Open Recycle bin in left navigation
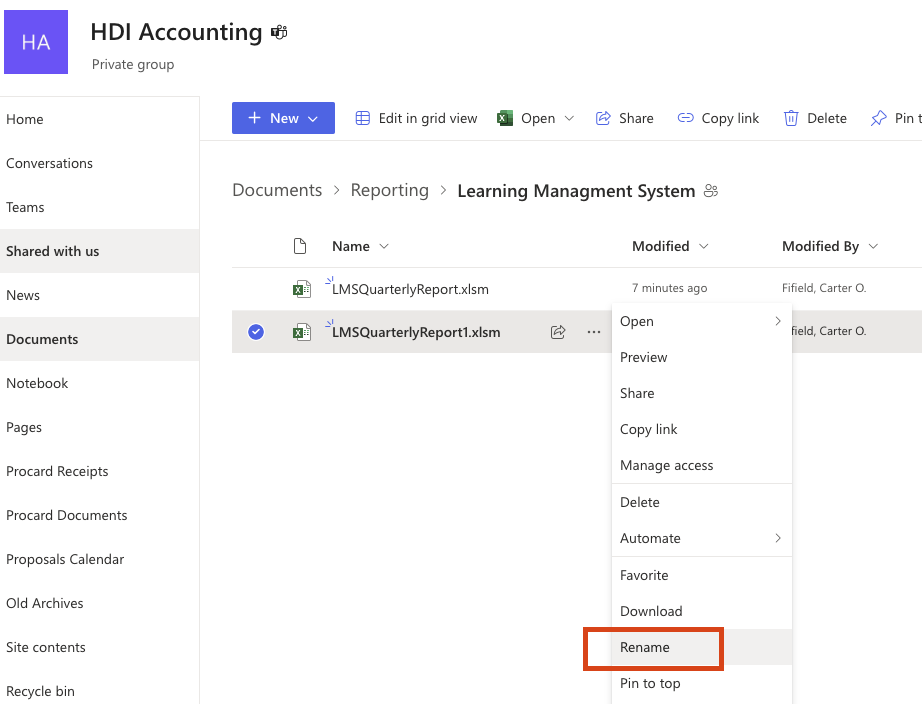 [40, 691]
